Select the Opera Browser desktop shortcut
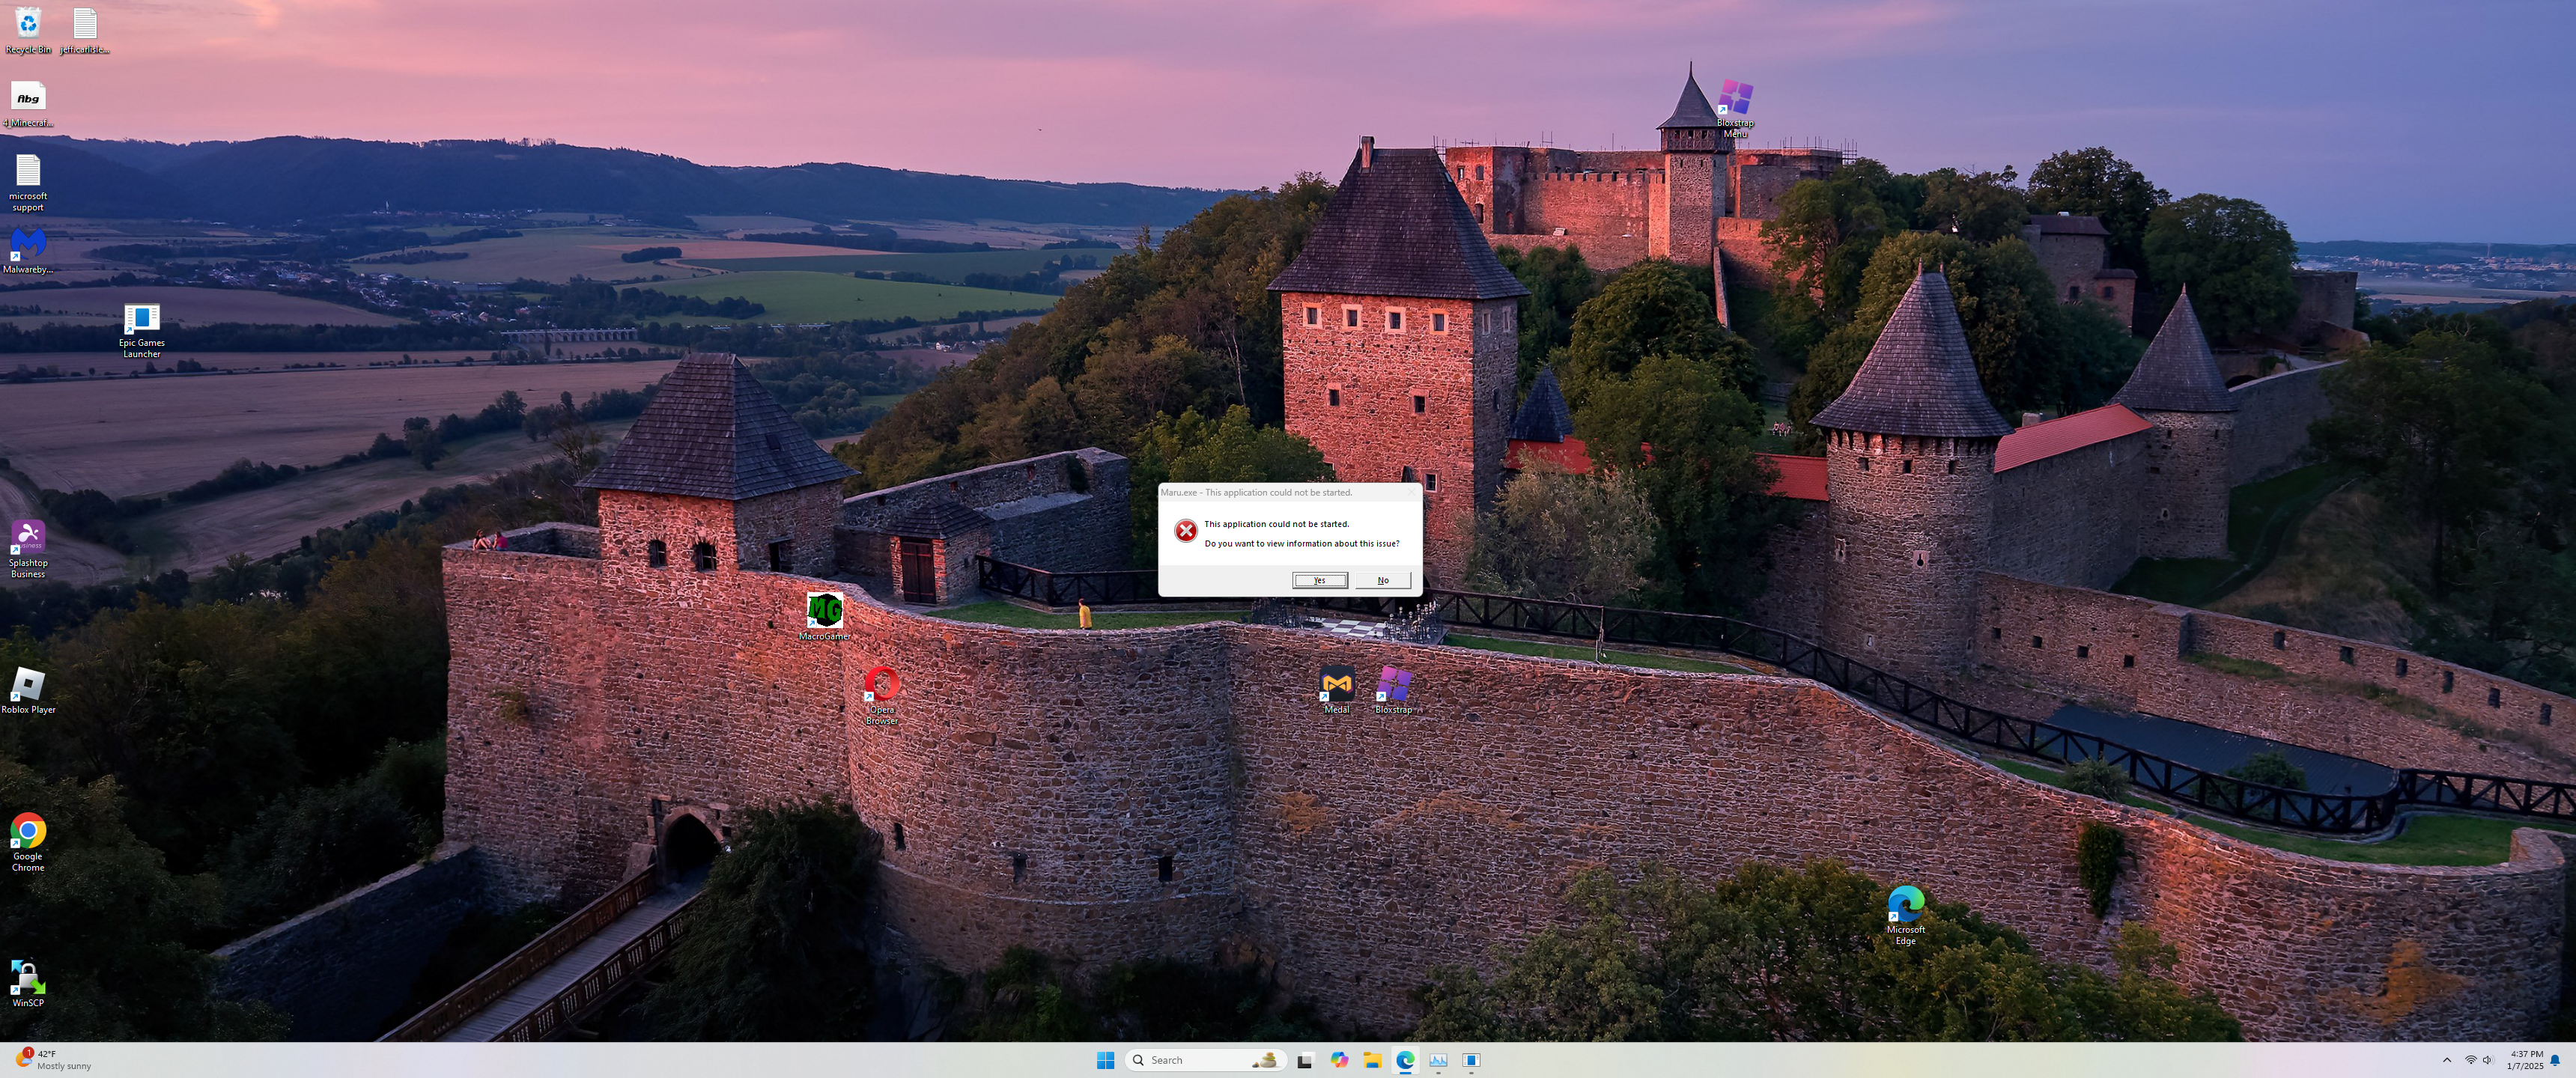 pyautogui.click(x=881, y=686)
